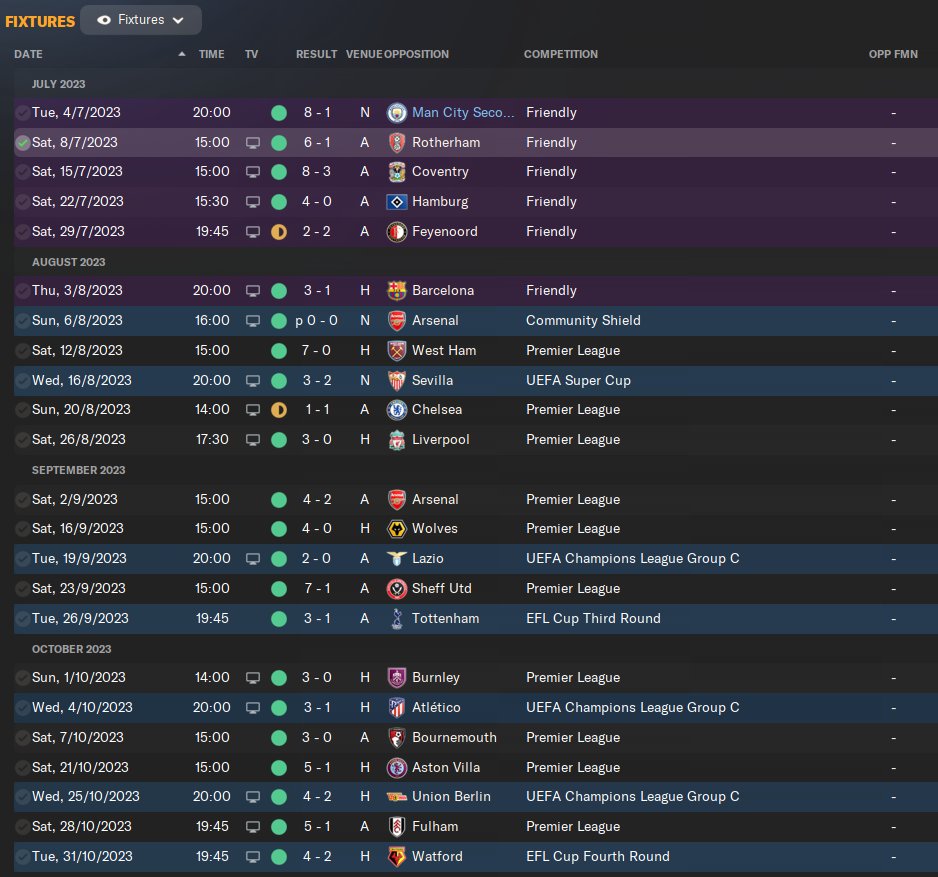
Task: Open the Man City Seco... team link
Action: (x=463, y=113)
